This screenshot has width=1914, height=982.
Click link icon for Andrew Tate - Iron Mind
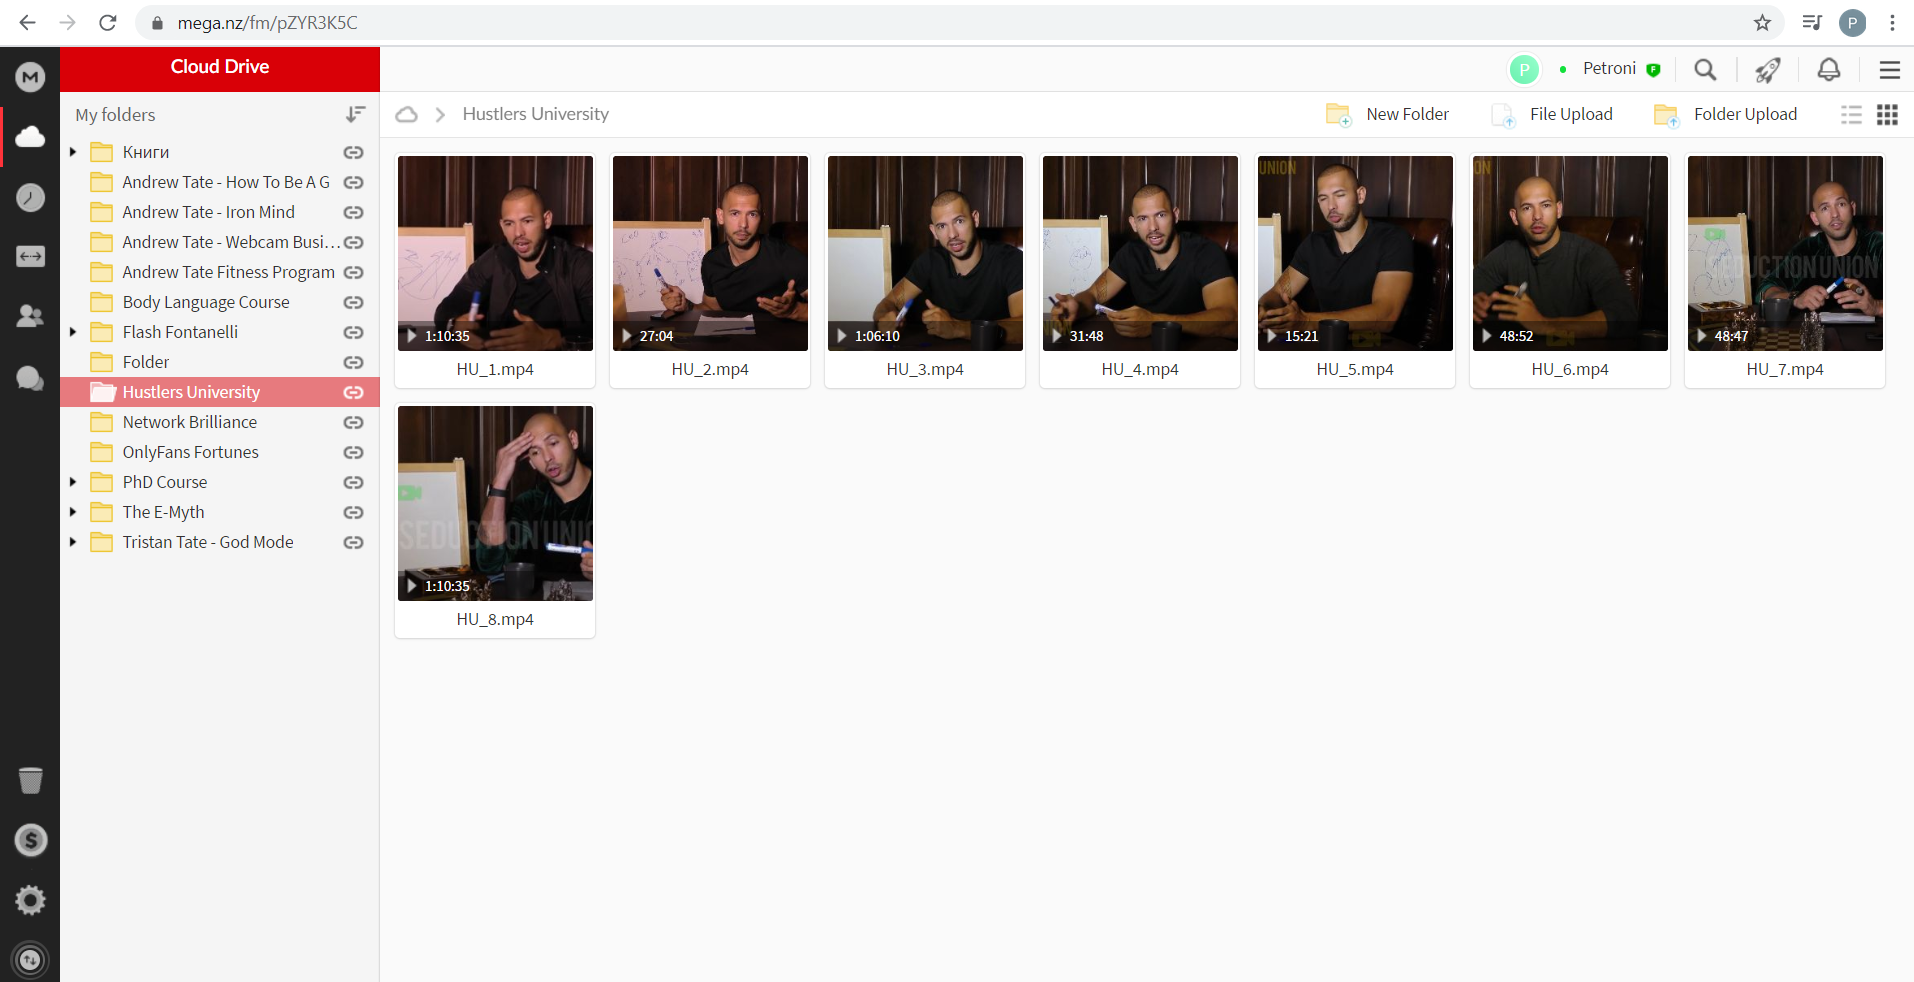(353, 212)
